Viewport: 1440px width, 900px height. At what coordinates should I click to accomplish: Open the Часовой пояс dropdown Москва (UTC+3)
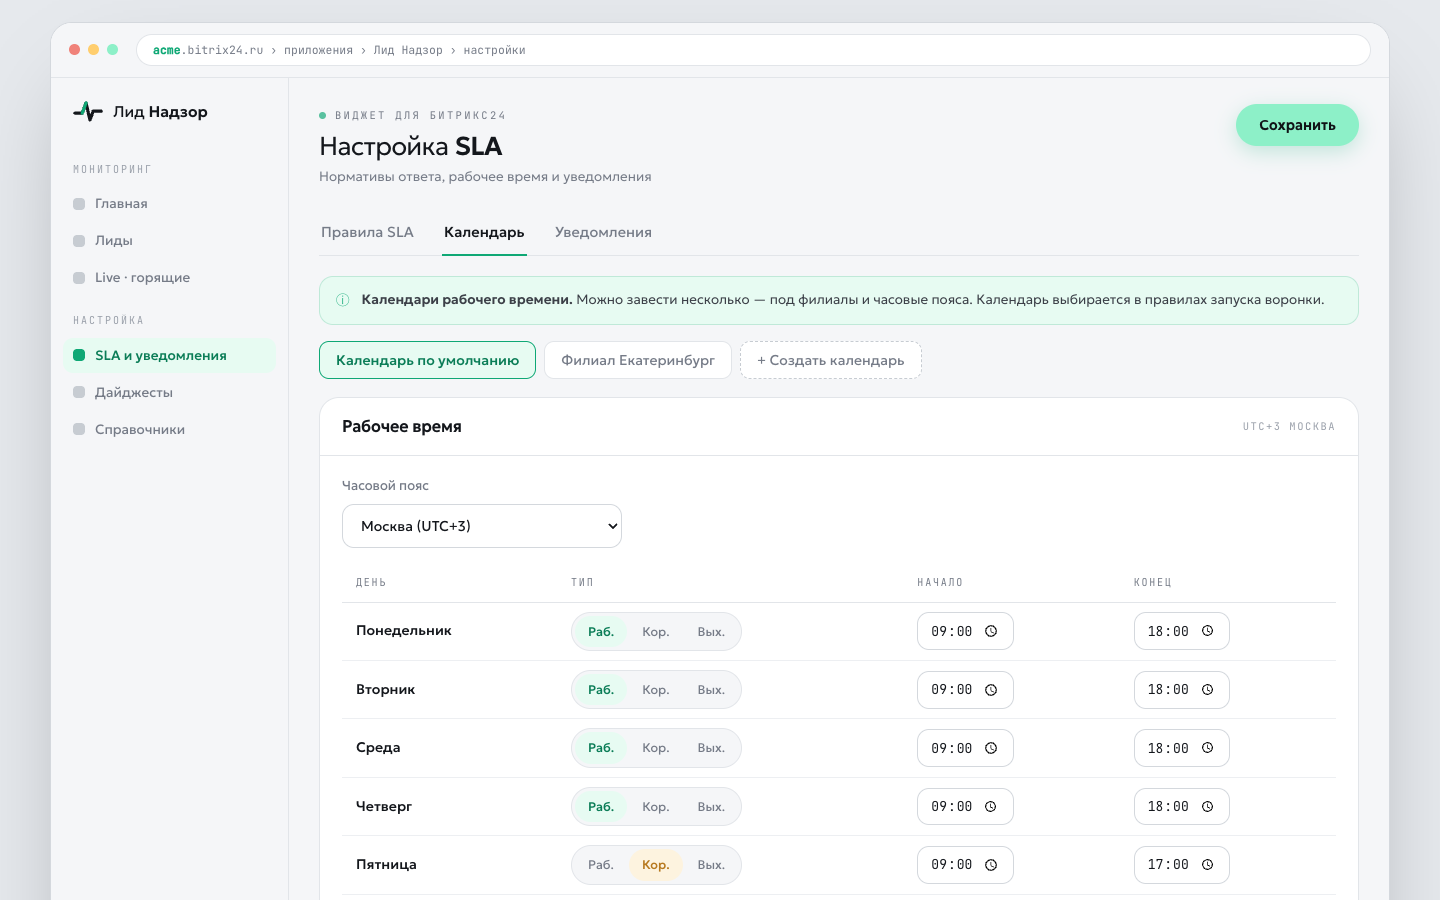[482, 526]
